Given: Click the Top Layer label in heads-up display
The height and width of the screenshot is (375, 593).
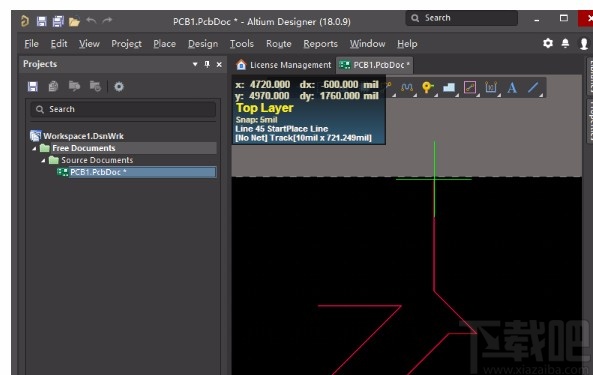Looking at the screenshot, I should click(x=264, y=108).
